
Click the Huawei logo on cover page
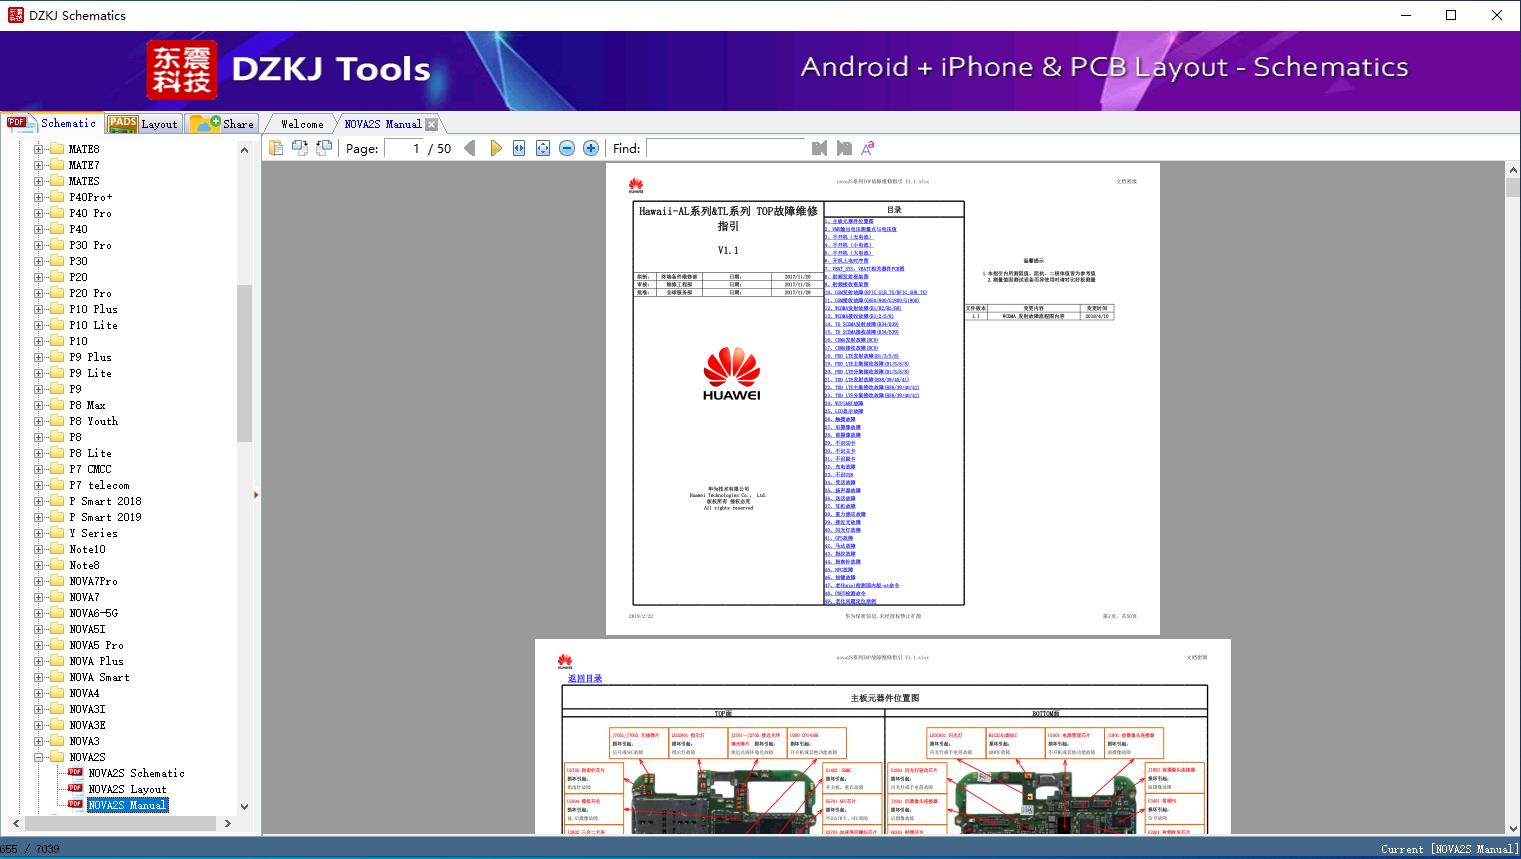731,374
